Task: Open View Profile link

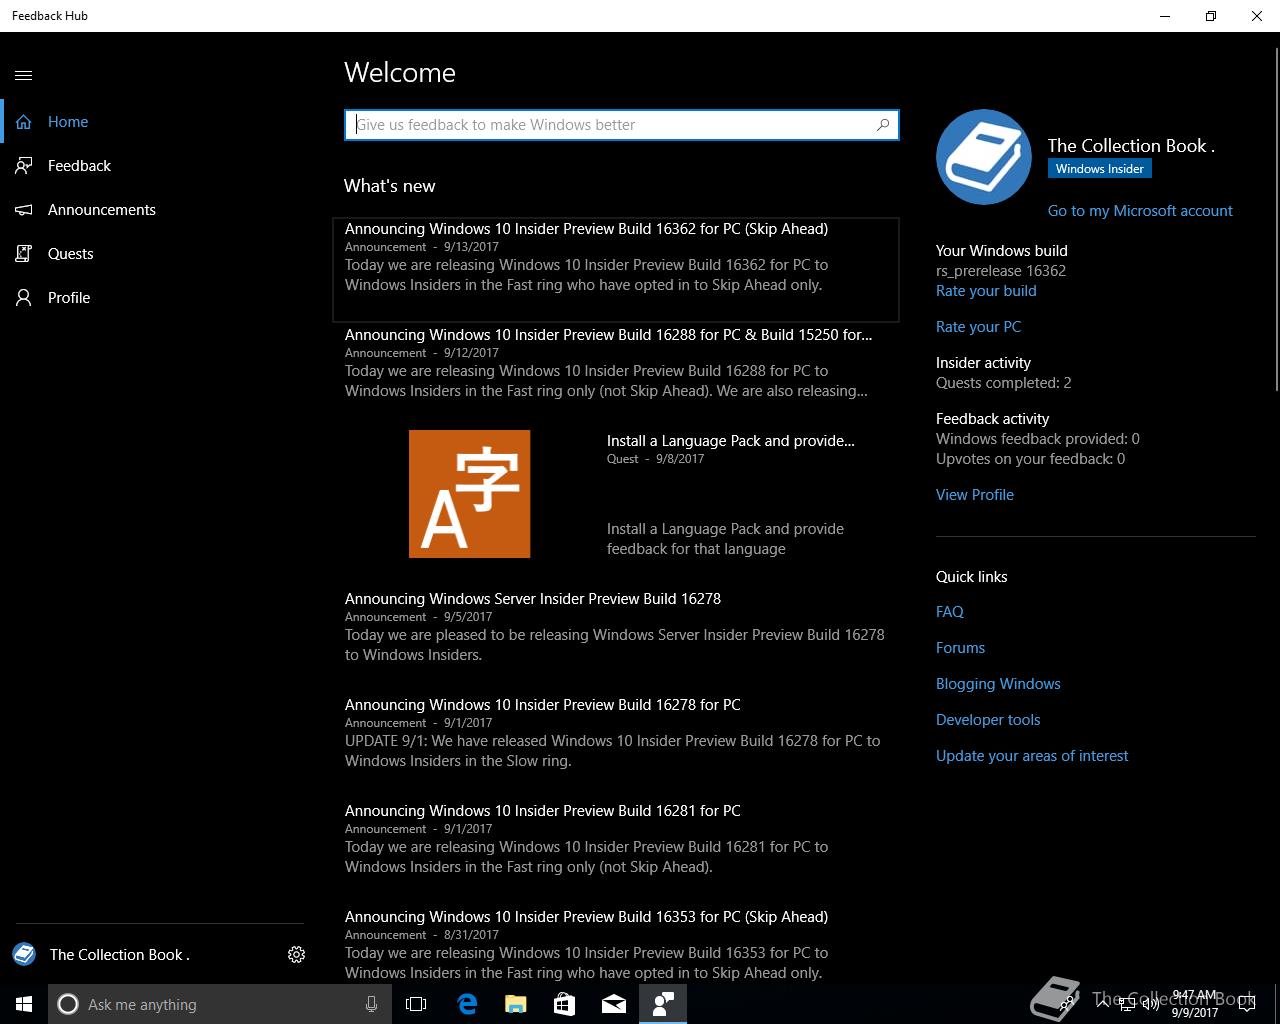Action: coord(975,495)
